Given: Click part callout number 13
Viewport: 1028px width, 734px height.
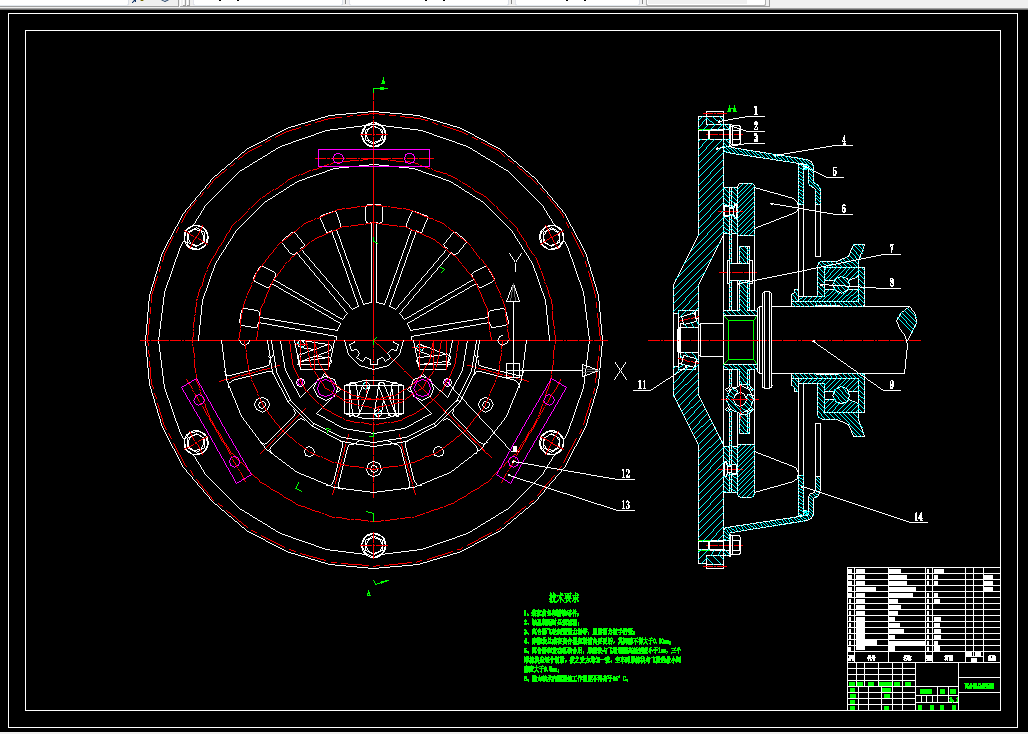Looking at the screenshot, I should tap(625, 505).
